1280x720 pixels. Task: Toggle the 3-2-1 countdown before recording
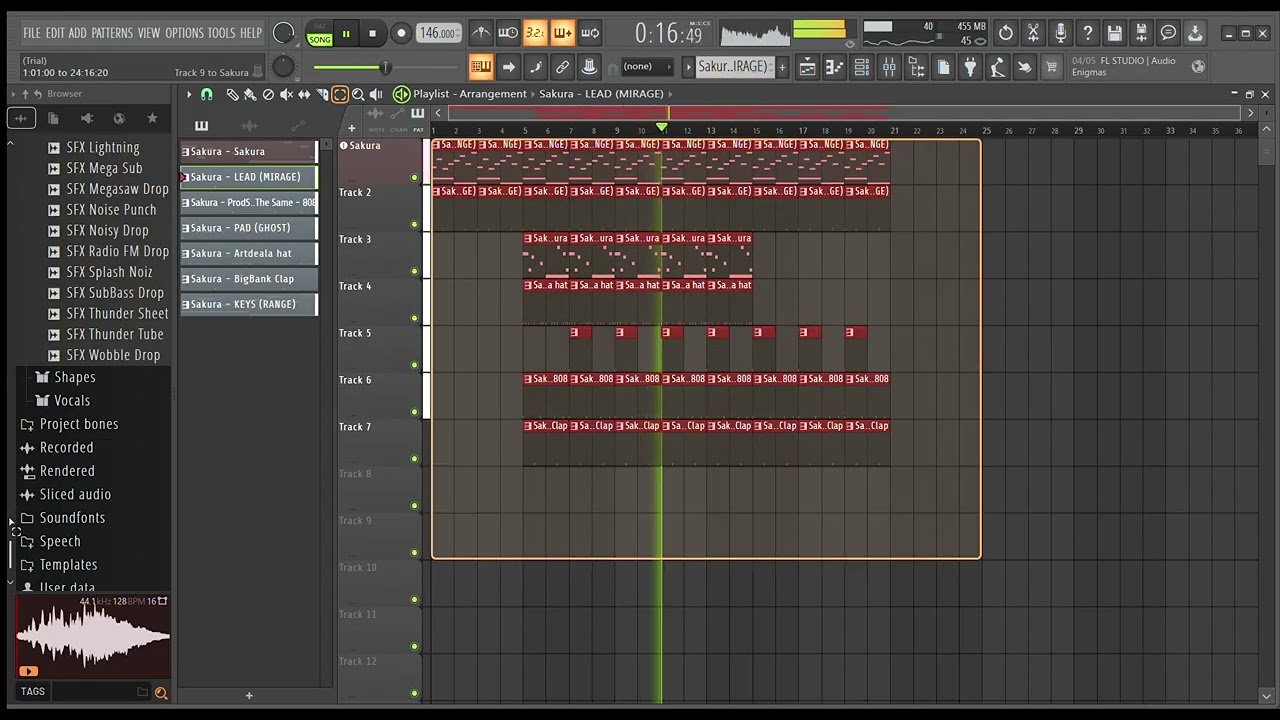point(535,33)
